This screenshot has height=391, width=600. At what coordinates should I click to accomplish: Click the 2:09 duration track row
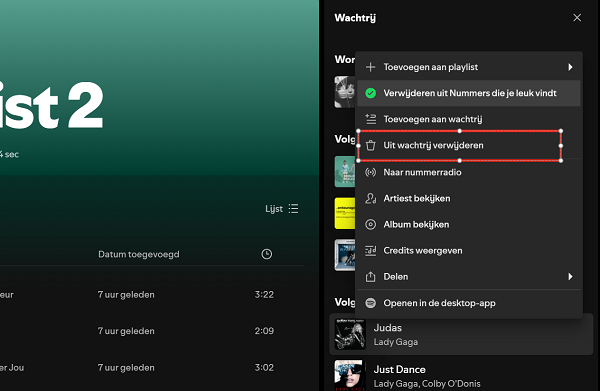[x=152, y=331]
